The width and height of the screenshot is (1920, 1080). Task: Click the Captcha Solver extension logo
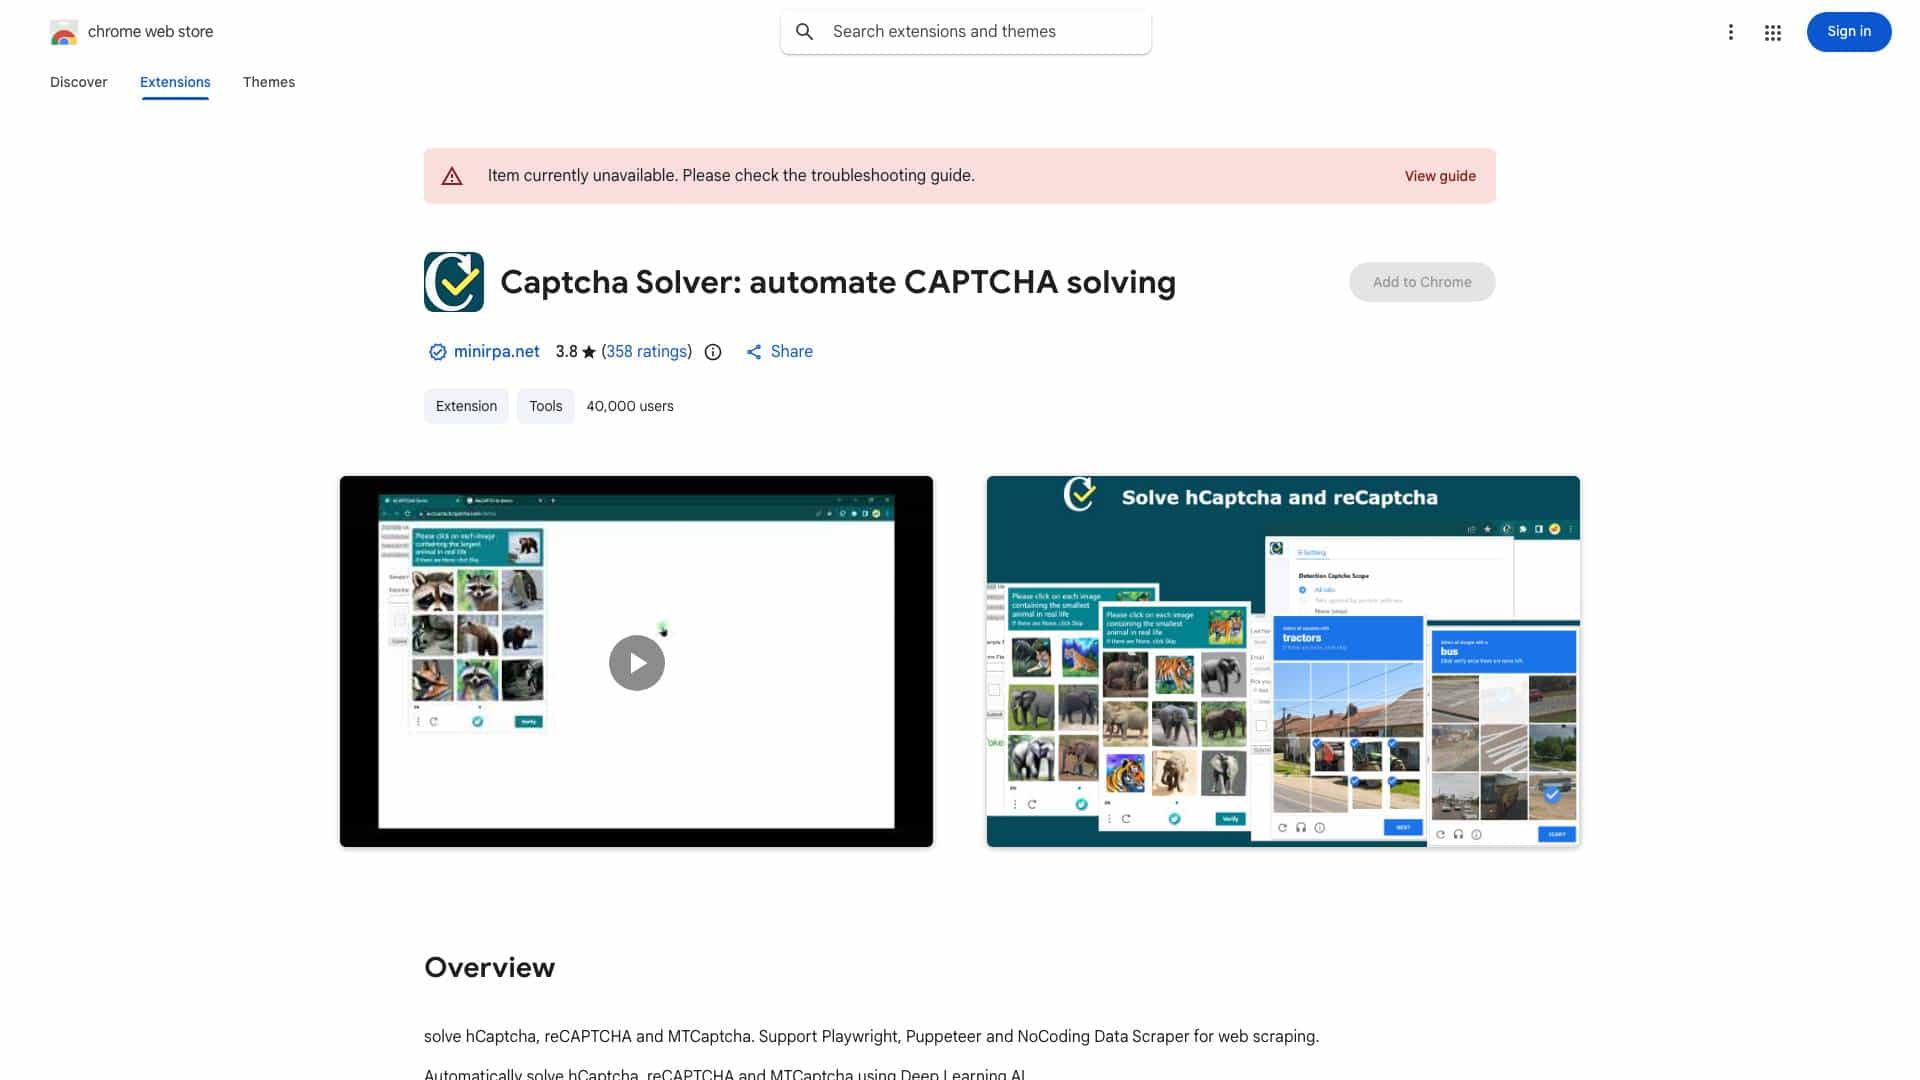[x=454, y=282]
